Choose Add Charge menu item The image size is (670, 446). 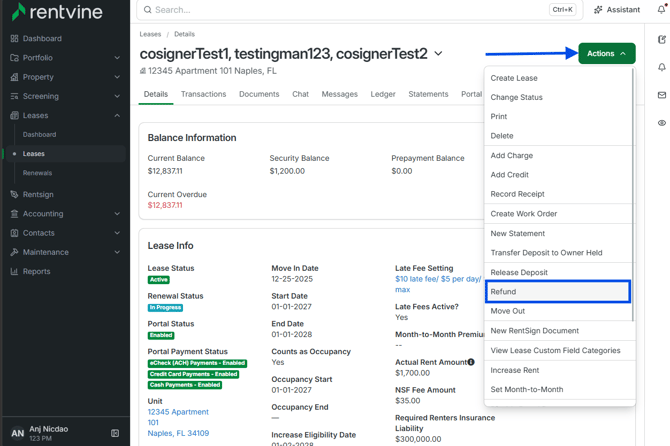(558, 156)
